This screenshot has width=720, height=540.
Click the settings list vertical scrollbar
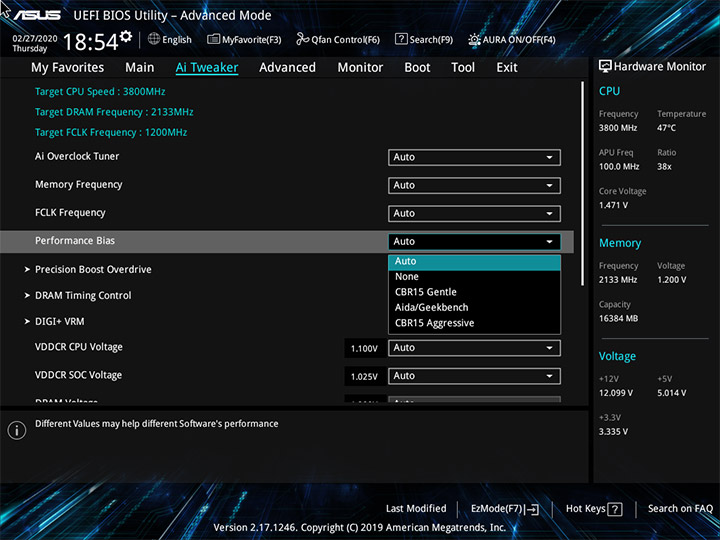pos(583,184)
